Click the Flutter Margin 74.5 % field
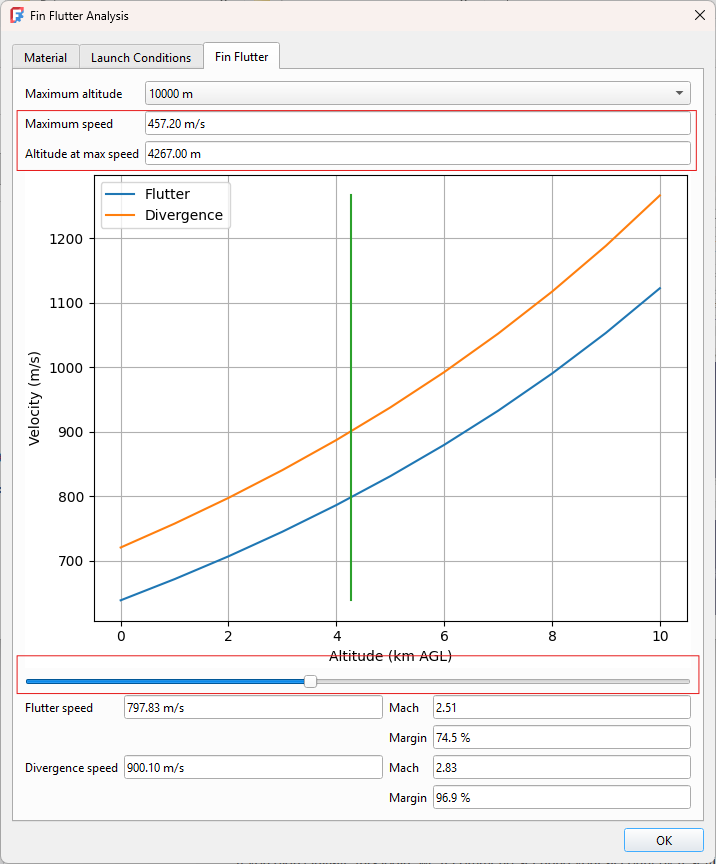Screen dimensions: 716x864 [560, 738]
